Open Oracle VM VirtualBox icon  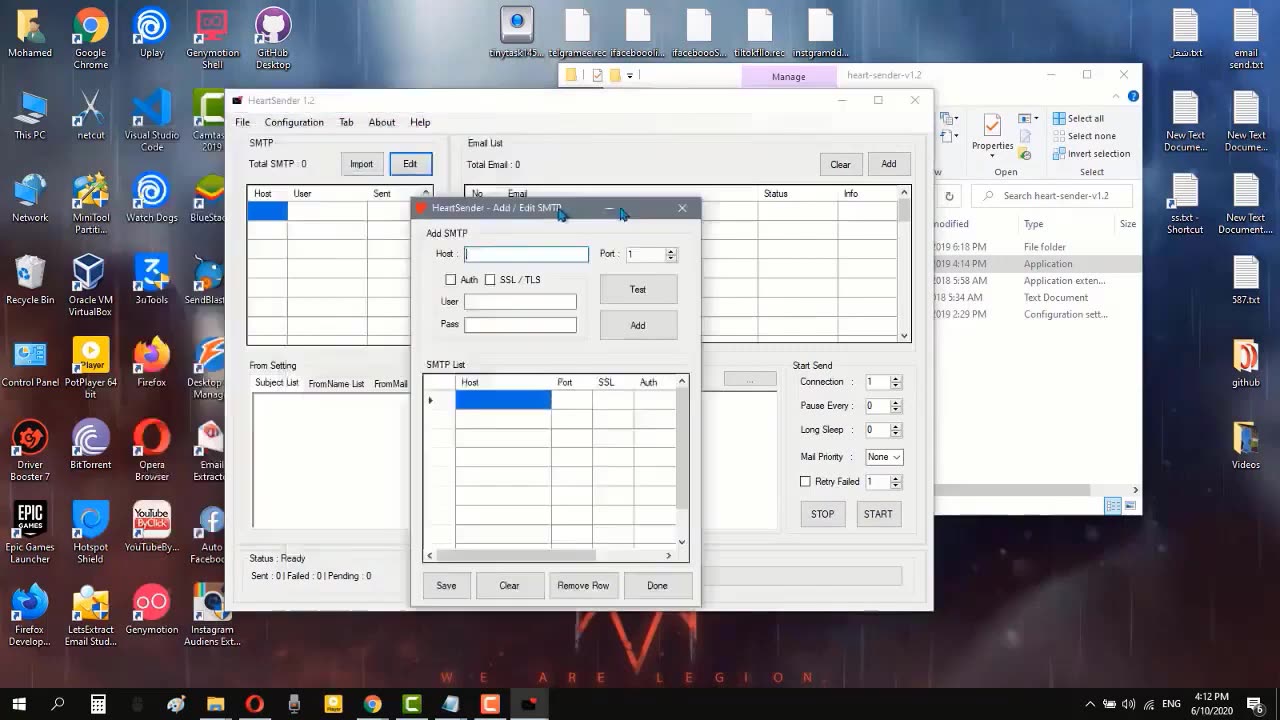coord(90,286)
